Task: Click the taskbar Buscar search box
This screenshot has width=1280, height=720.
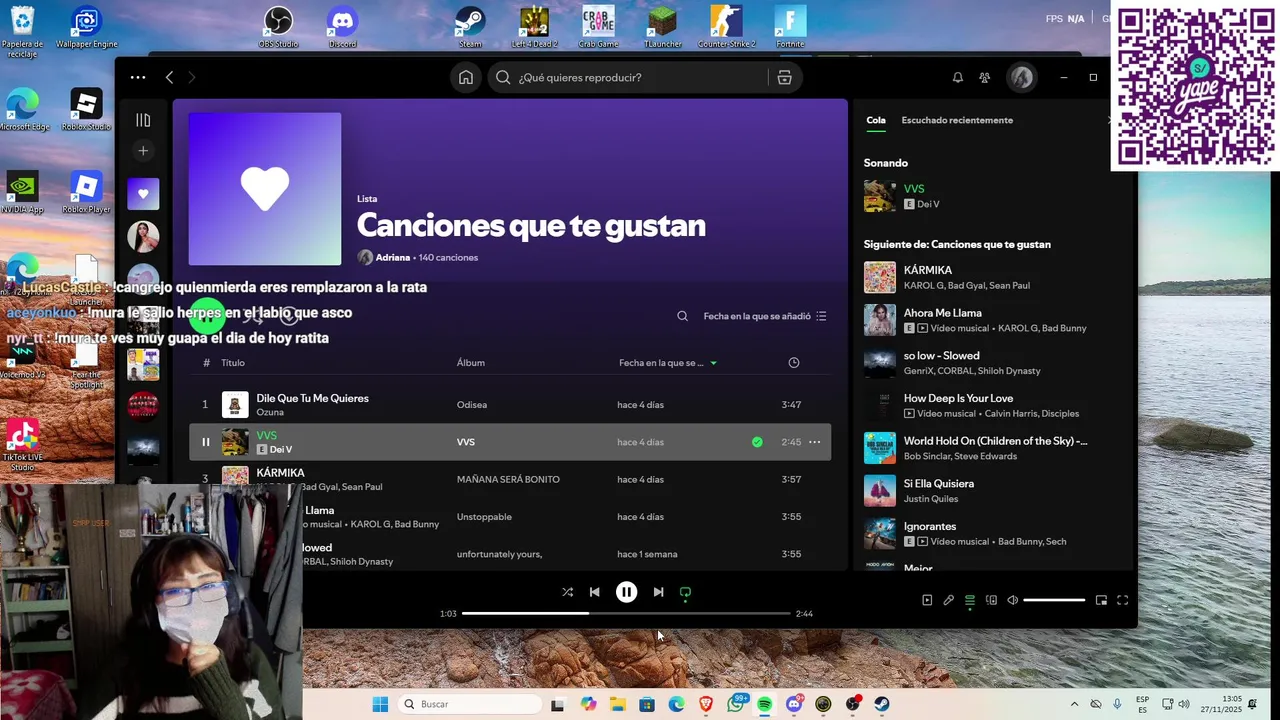Action: click(x=470, y=704)
